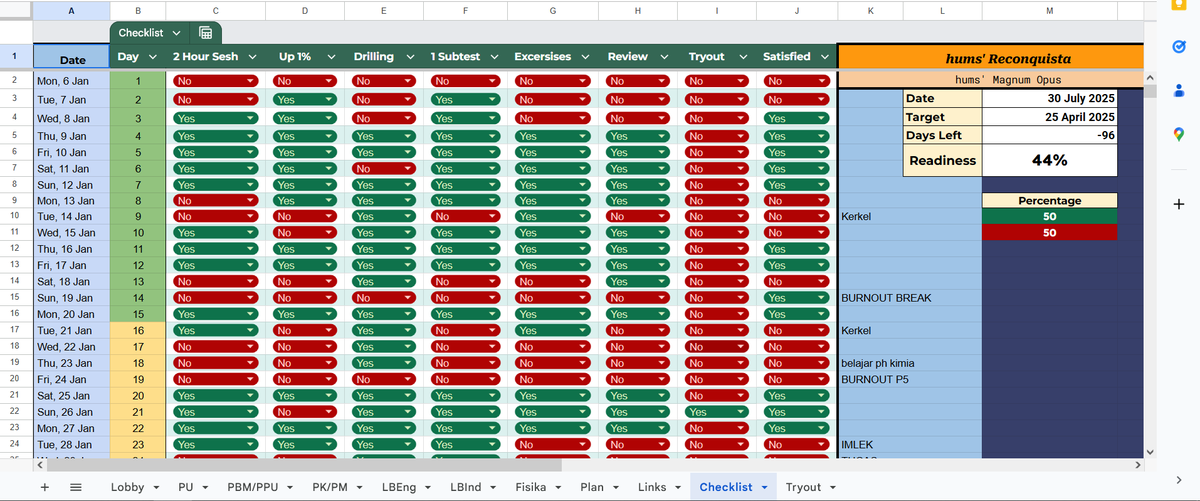Click the horizontal scrollbar thumb

click(305, 465)
